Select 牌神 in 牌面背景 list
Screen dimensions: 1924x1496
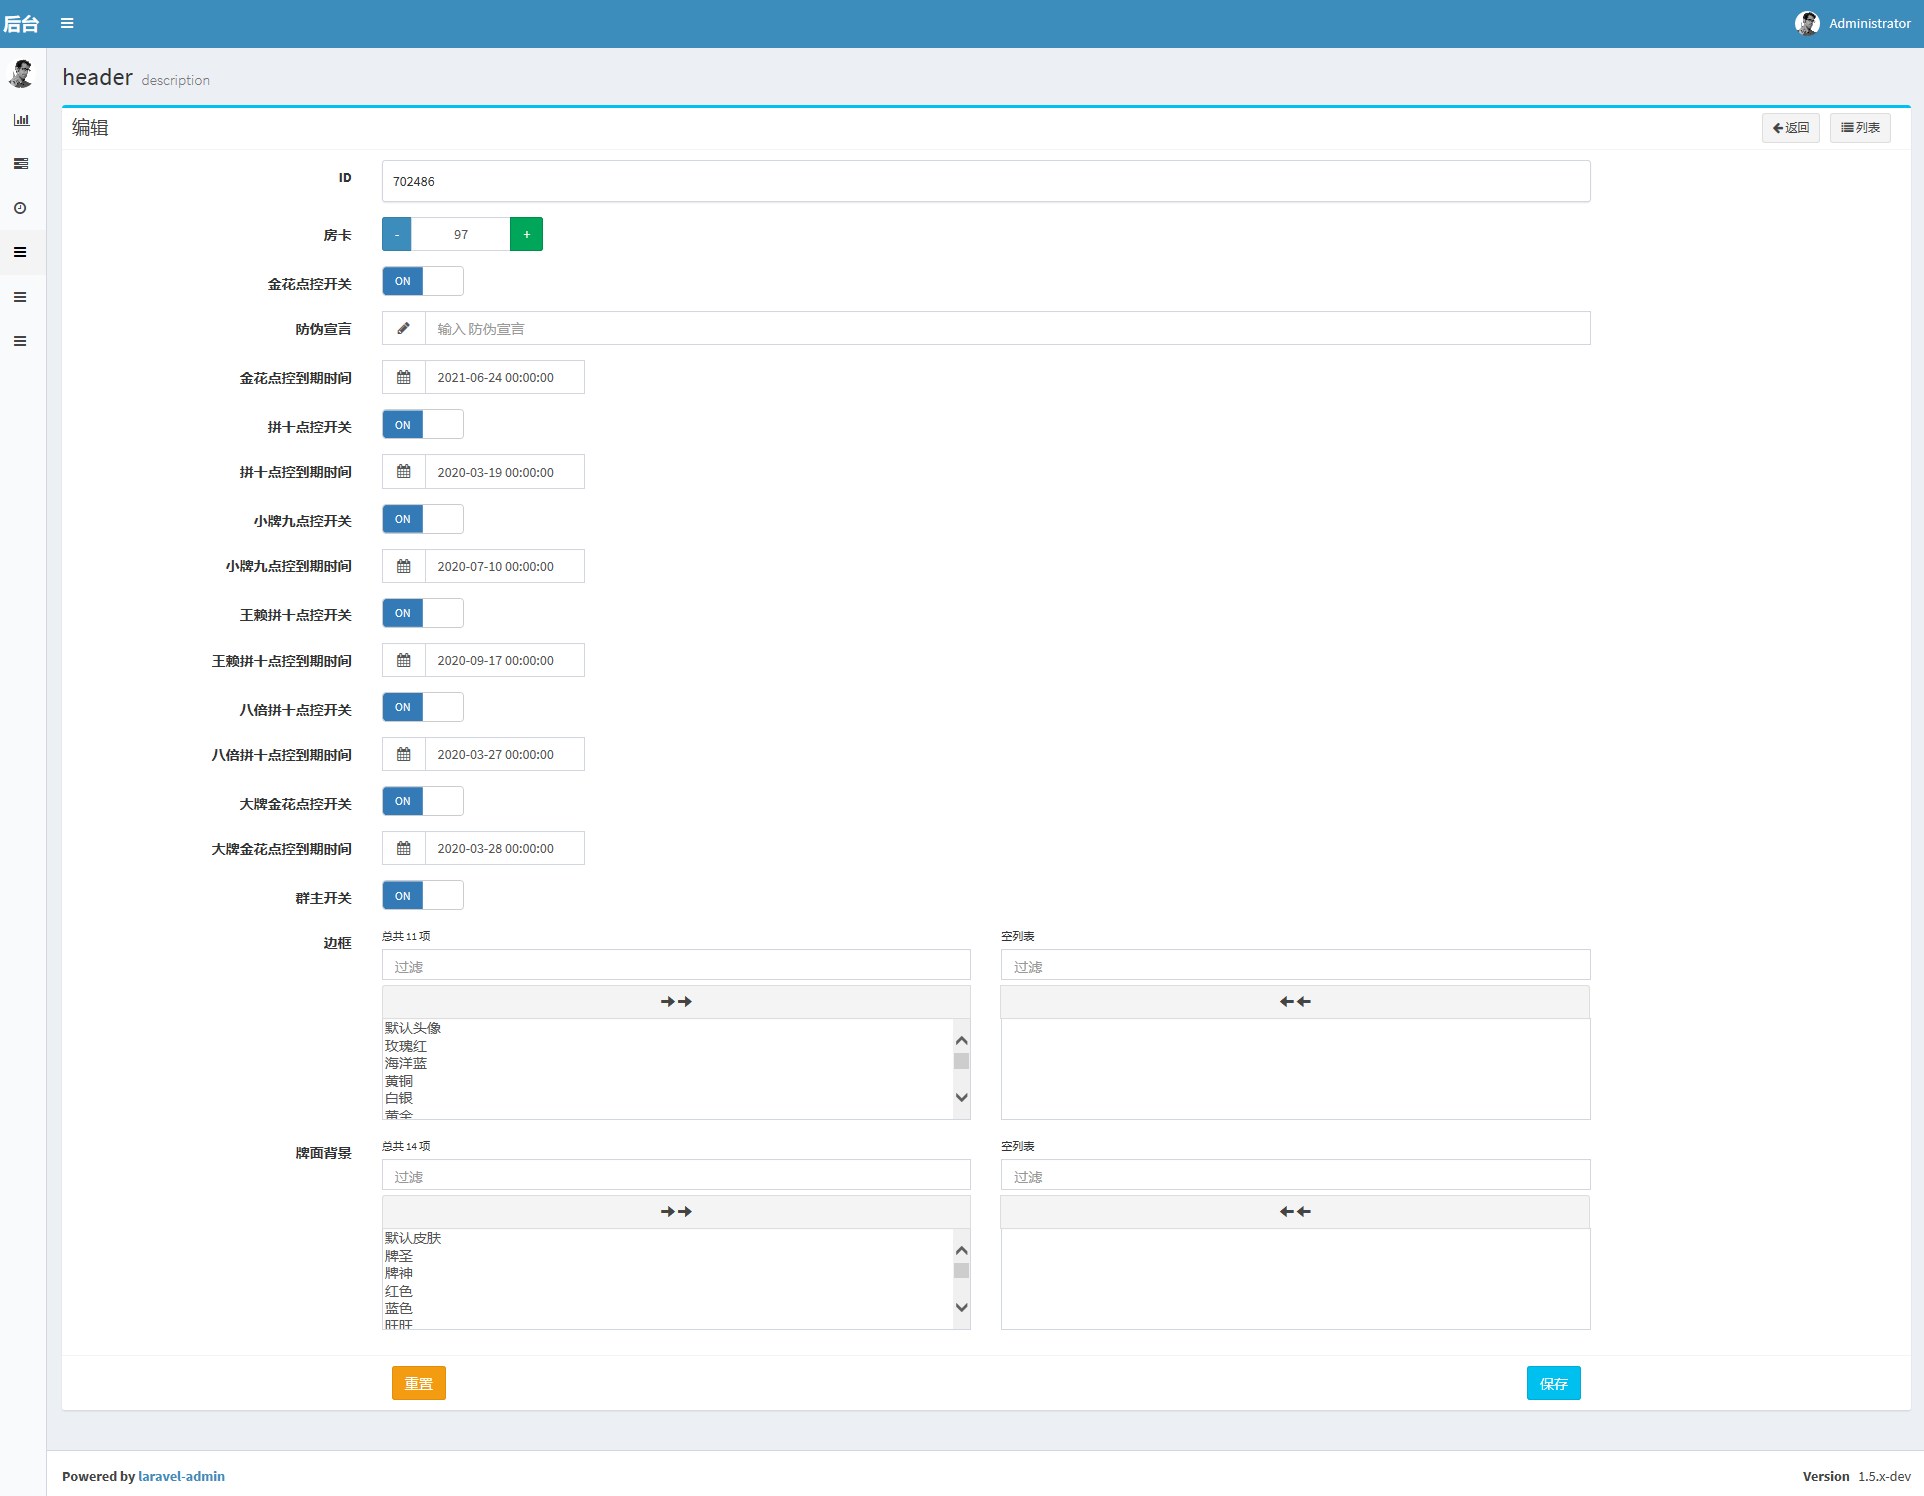[x=668, y=1273]
